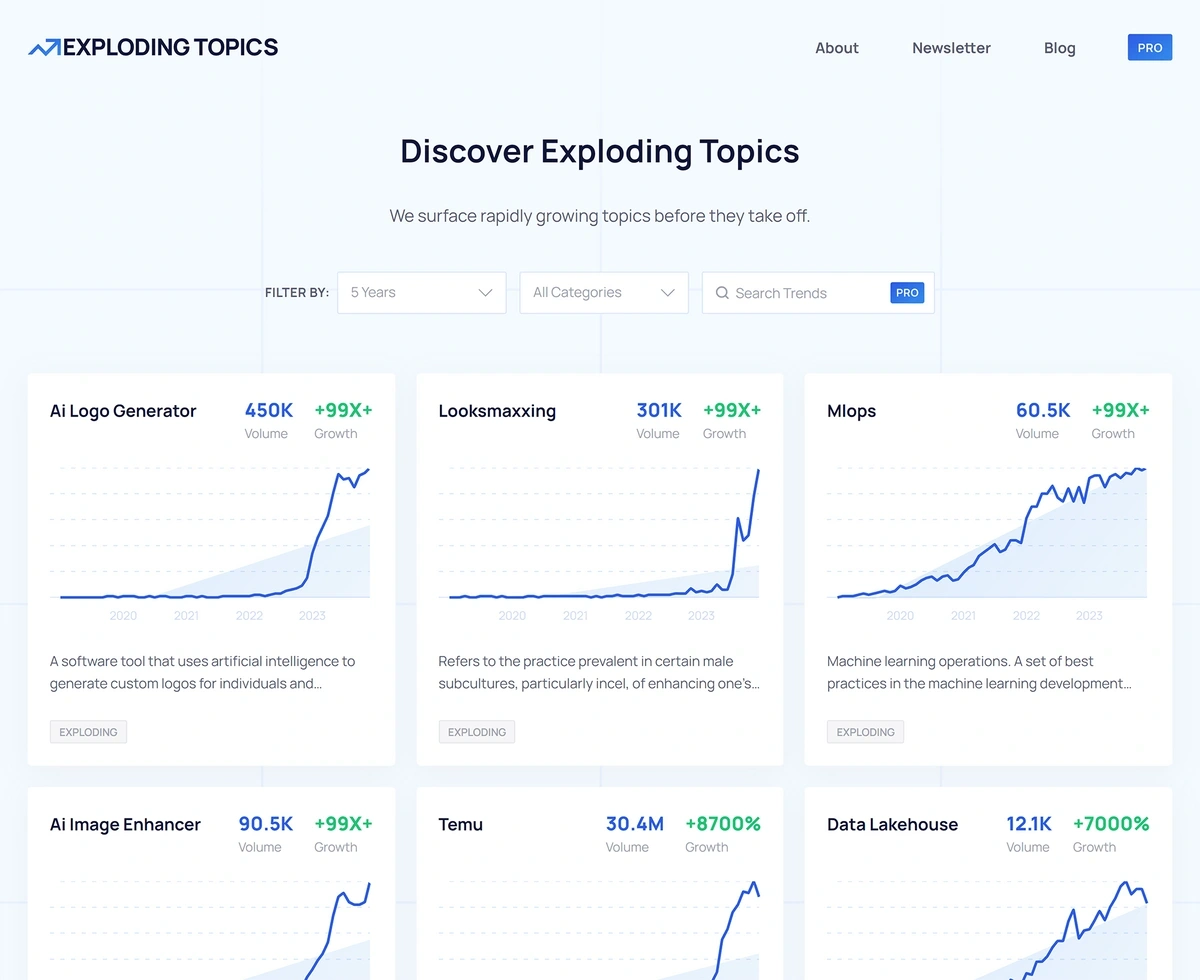This screenshot has height=980, width=1200.
Task: Click the Looksmaxxing description text
Action: (599, 672)
